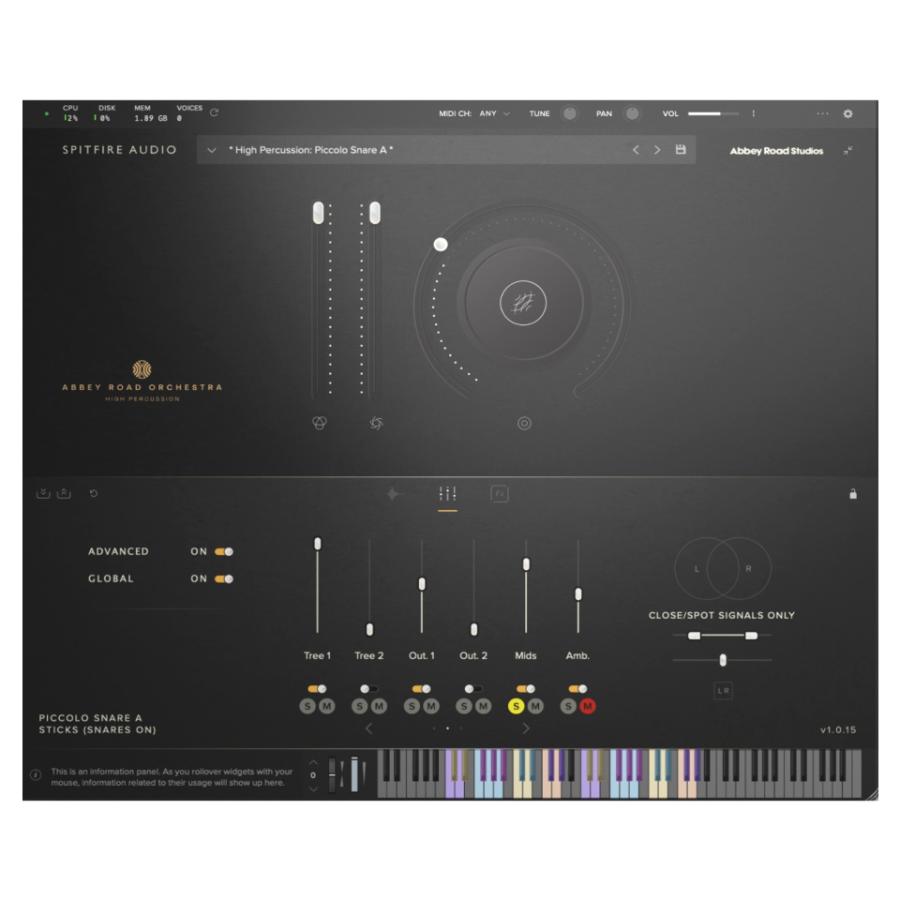Disable the Amb. mic switch
Screen dimensions: 900x900
tap(577, 689)
